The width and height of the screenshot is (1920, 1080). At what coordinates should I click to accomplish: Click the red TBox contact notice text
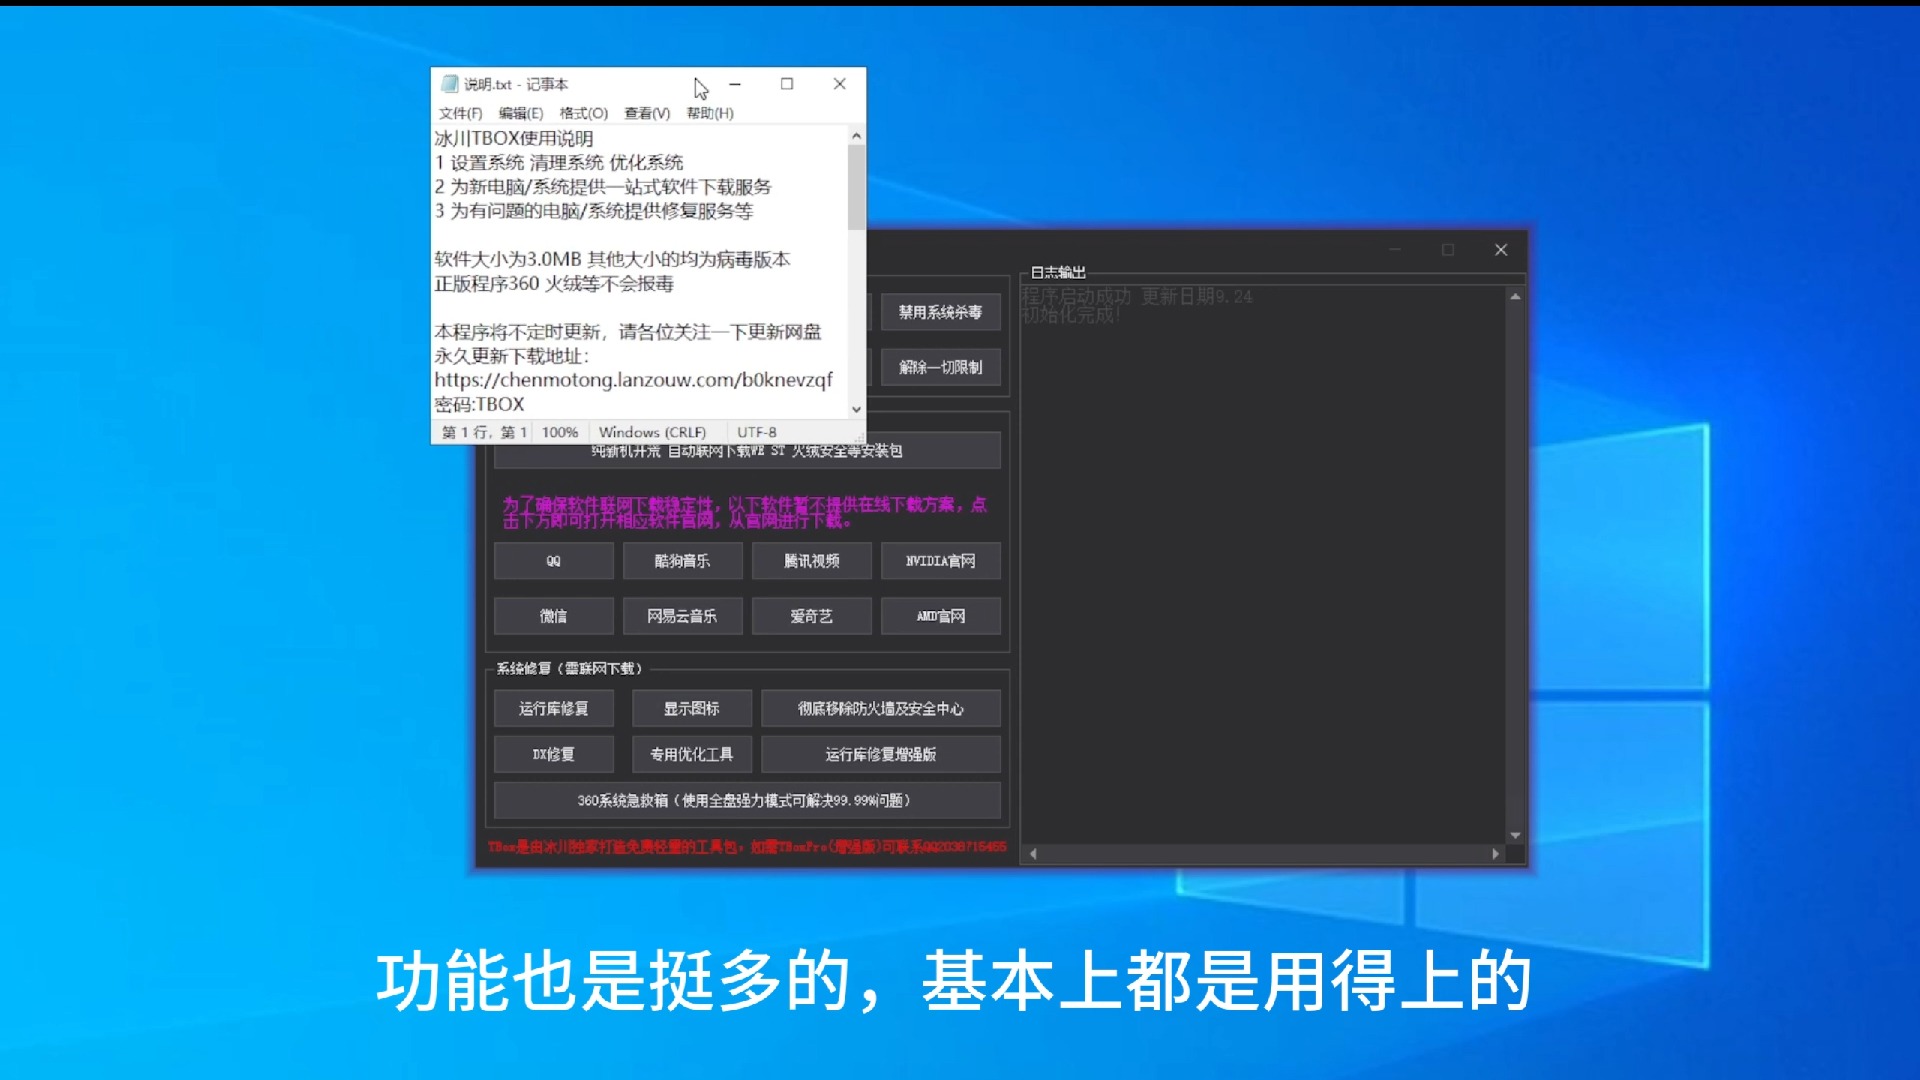pos(747,847)
